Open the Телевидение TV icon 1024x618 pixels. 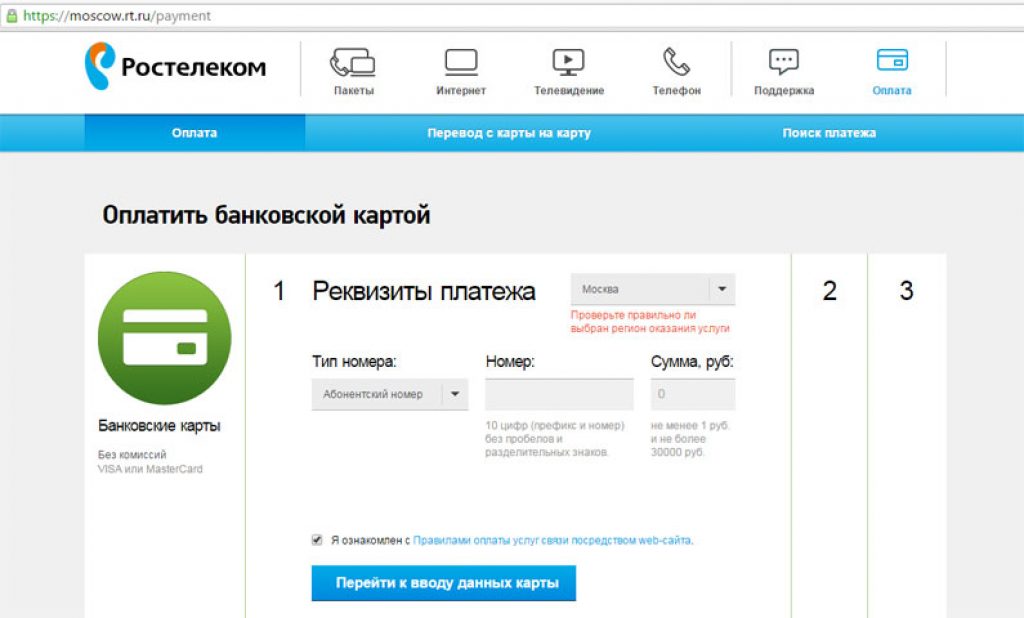point(568,63)
